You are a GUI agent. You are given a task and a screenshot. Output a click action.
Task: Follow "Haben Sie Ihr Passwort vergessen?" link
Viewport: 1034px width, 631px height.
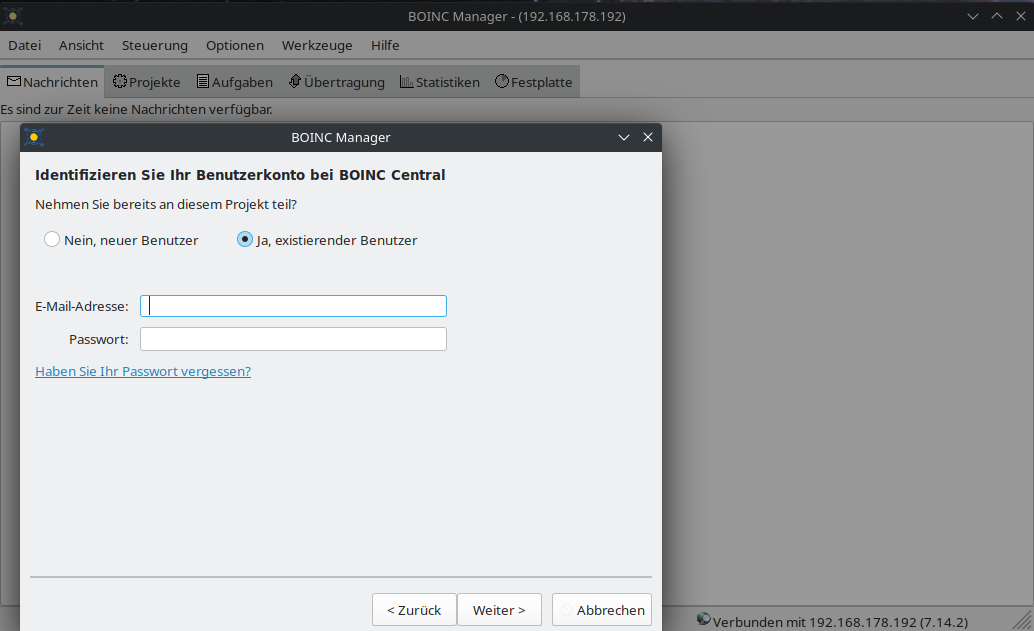coord(143,371)
